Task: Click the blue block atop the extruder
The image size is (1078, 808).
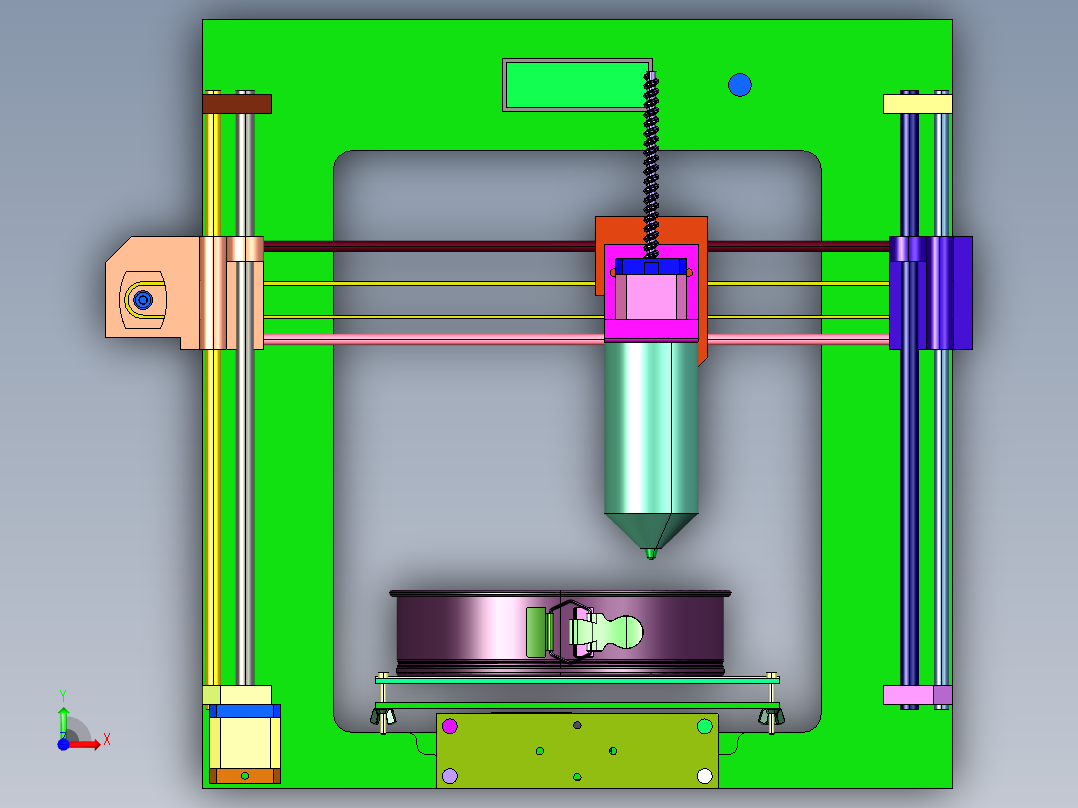Action: point(651,267)
